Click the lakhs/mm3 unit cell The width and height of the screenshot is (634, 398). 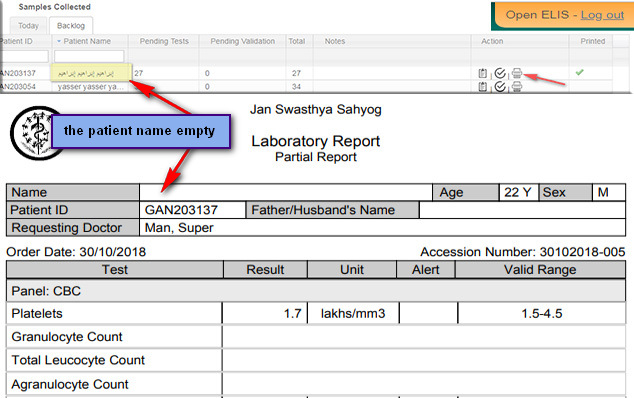tap(353, 313)
